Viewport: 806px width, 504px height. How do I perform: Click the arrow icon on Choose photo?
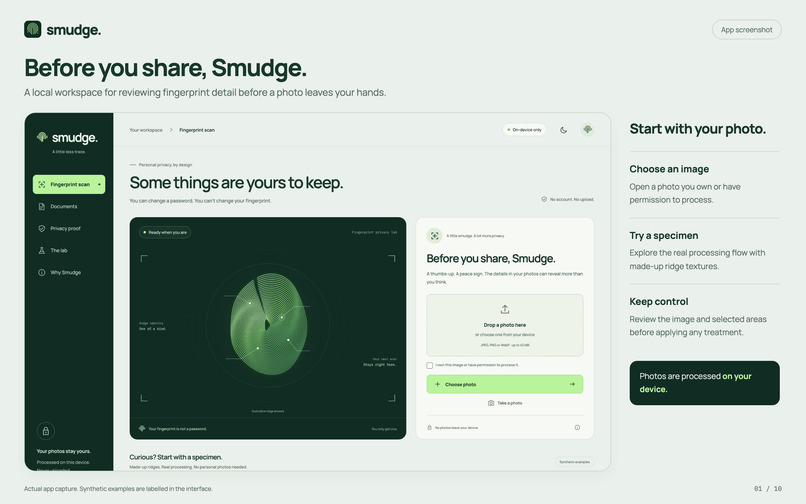(572, 384)
